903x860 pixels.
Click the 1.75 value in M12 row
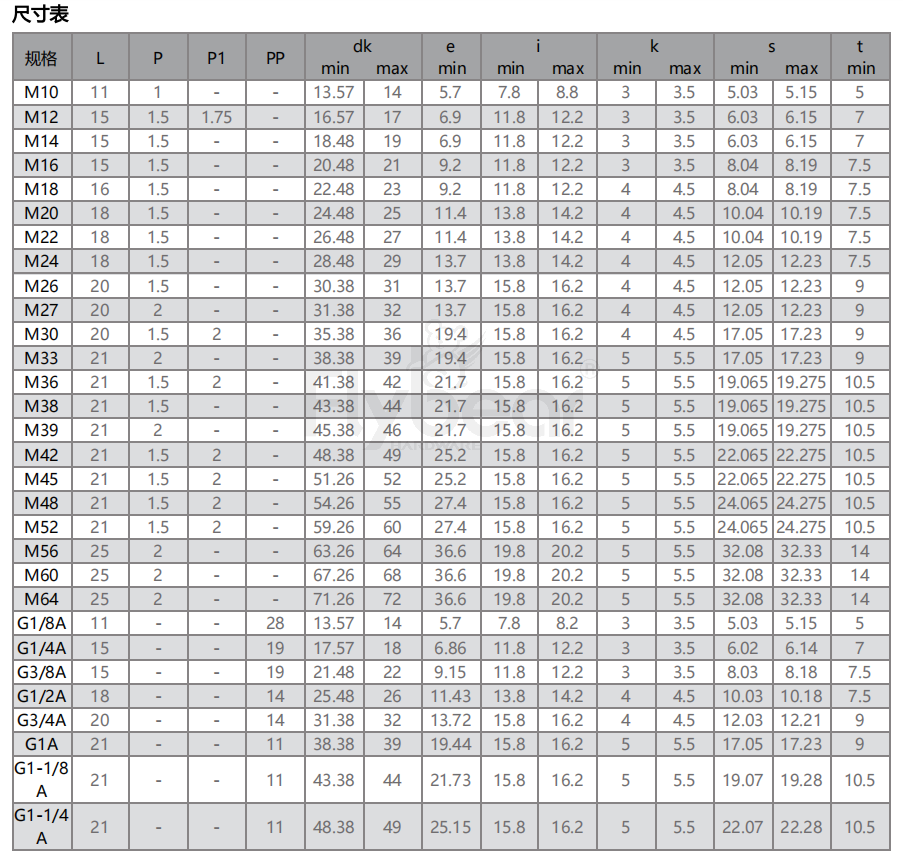216,117
